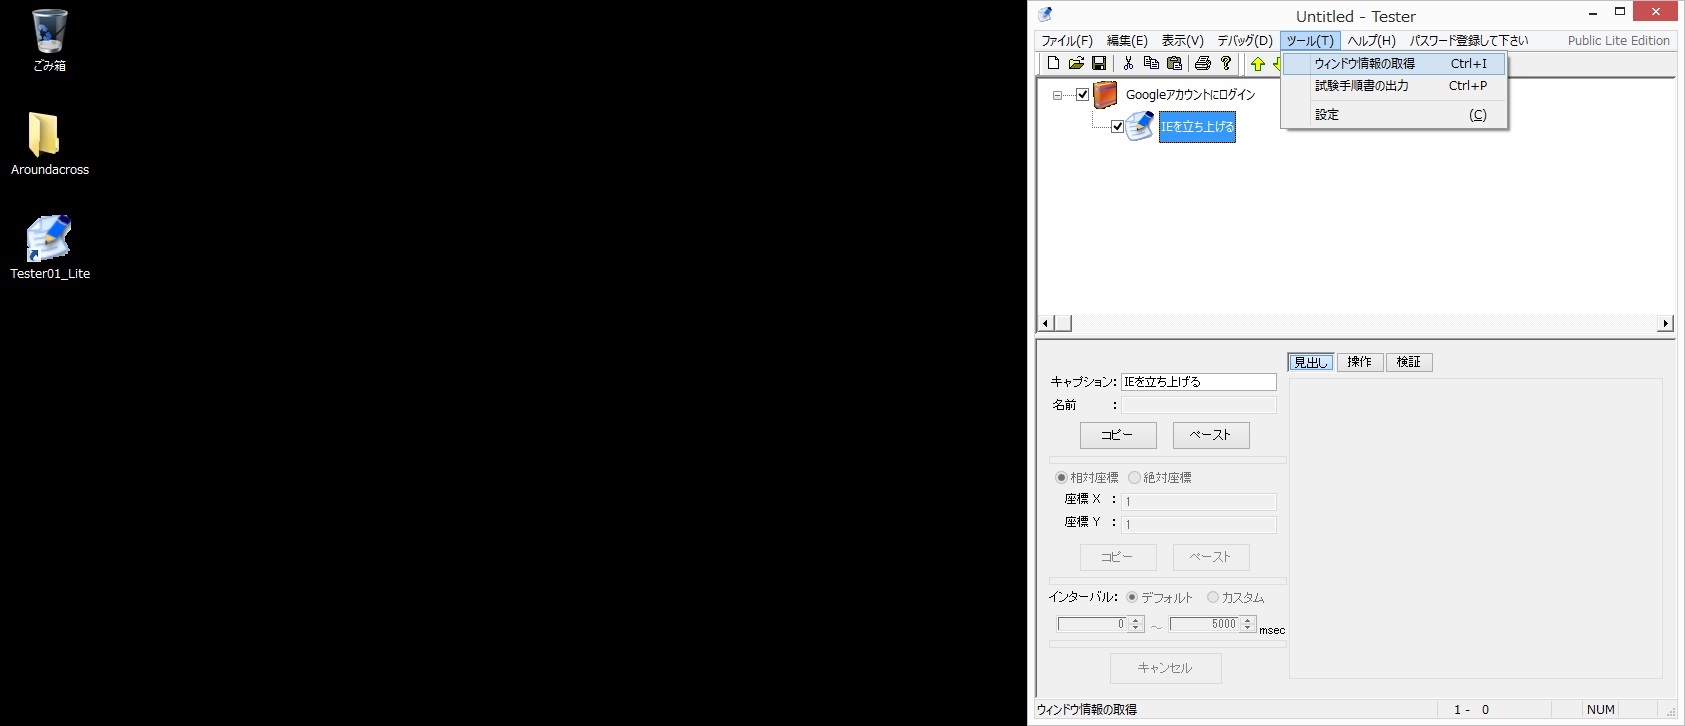Click the Cut scissors icon
Screen dimensions: 1685x726
point(1128,63)
